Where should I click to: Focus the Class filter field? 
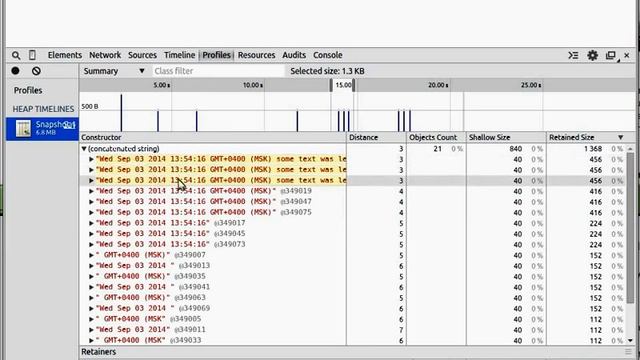point(218,71)
